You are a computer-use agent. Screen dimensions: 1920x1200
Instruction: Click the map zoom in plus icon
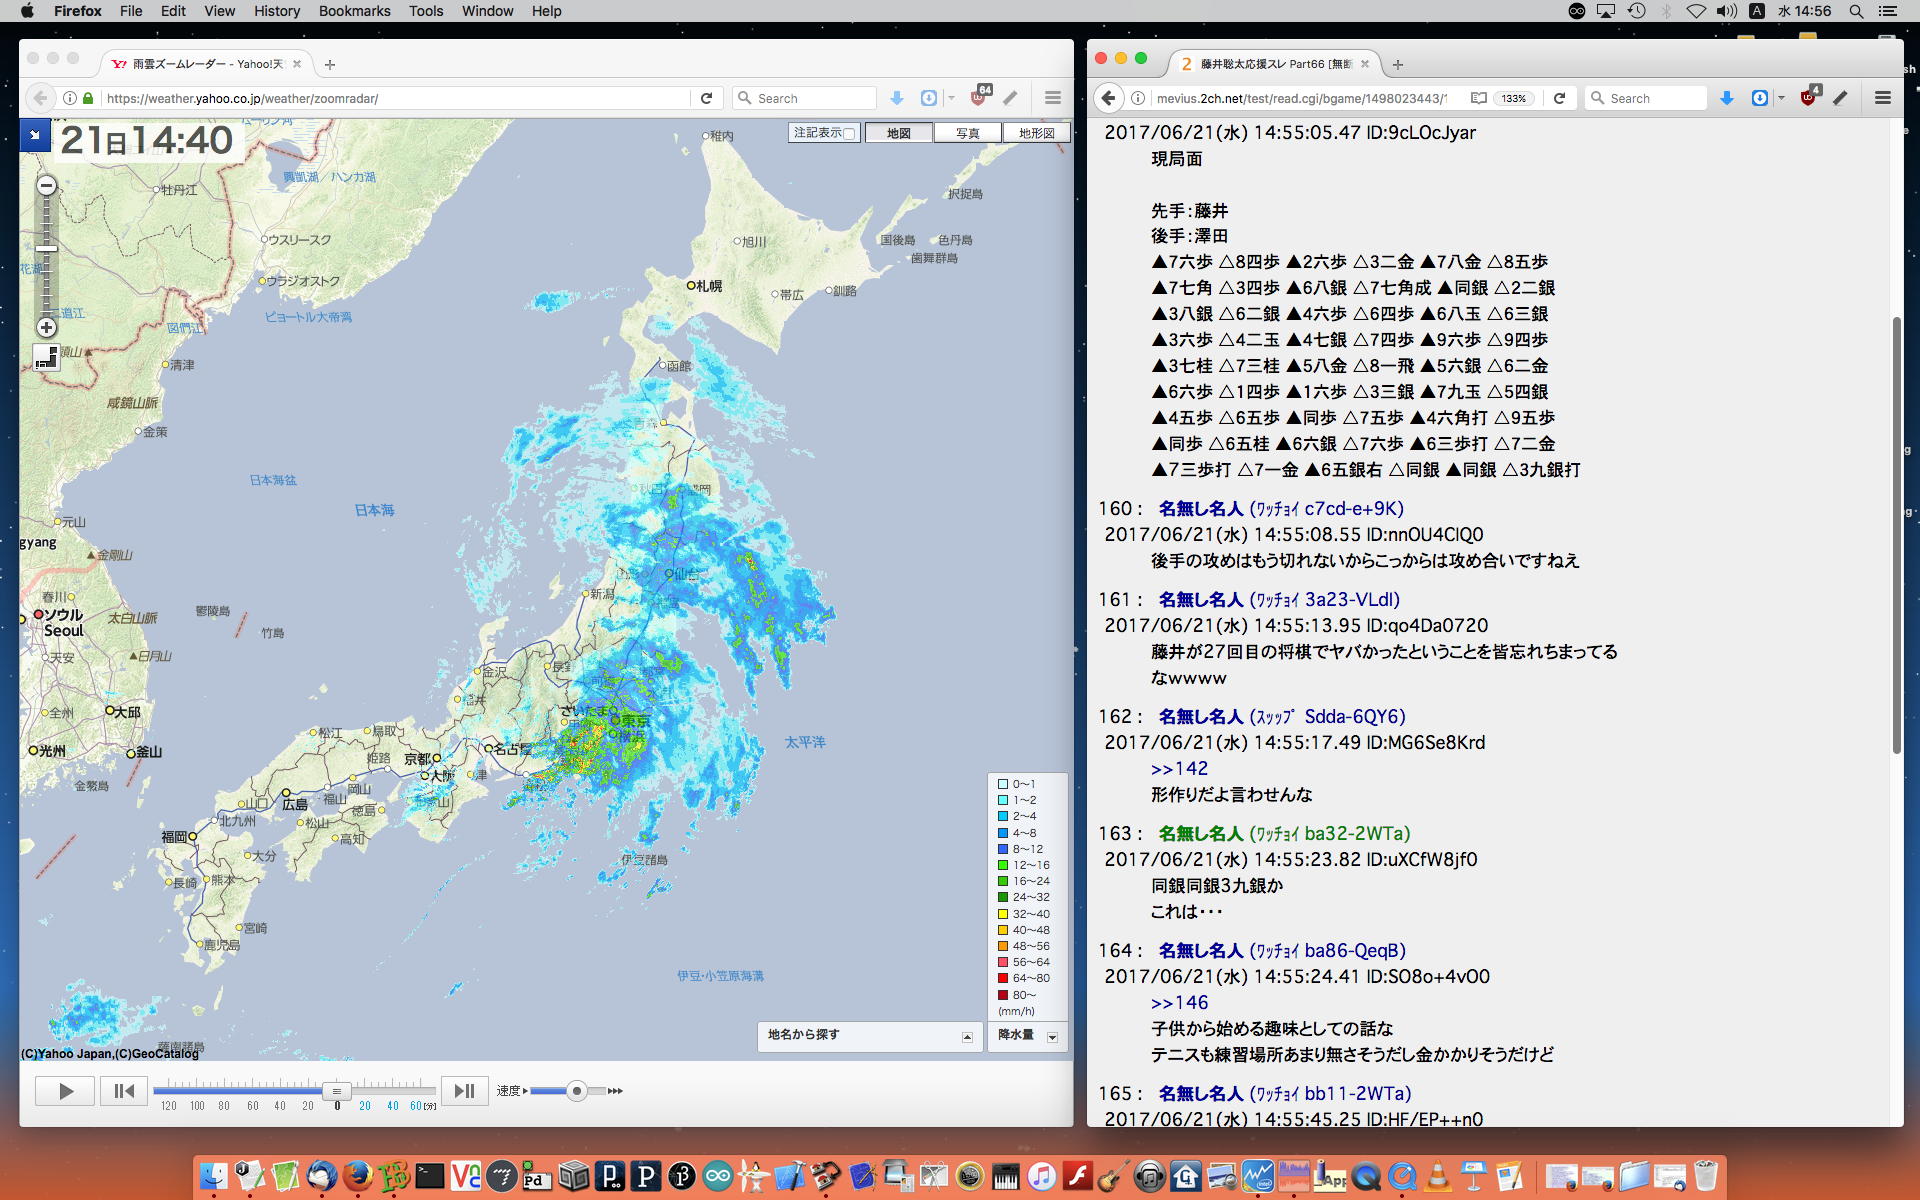coord(46,328)
